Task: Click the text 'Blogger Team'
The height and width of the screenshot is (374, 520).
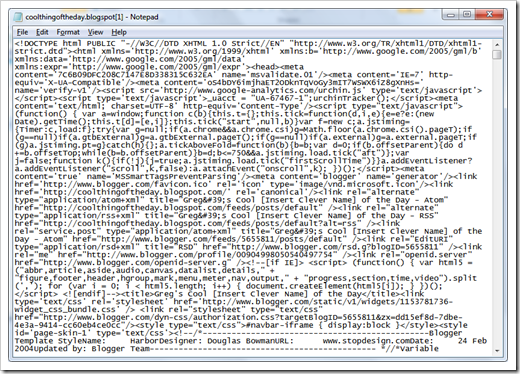Action: [x=121, y=349]
